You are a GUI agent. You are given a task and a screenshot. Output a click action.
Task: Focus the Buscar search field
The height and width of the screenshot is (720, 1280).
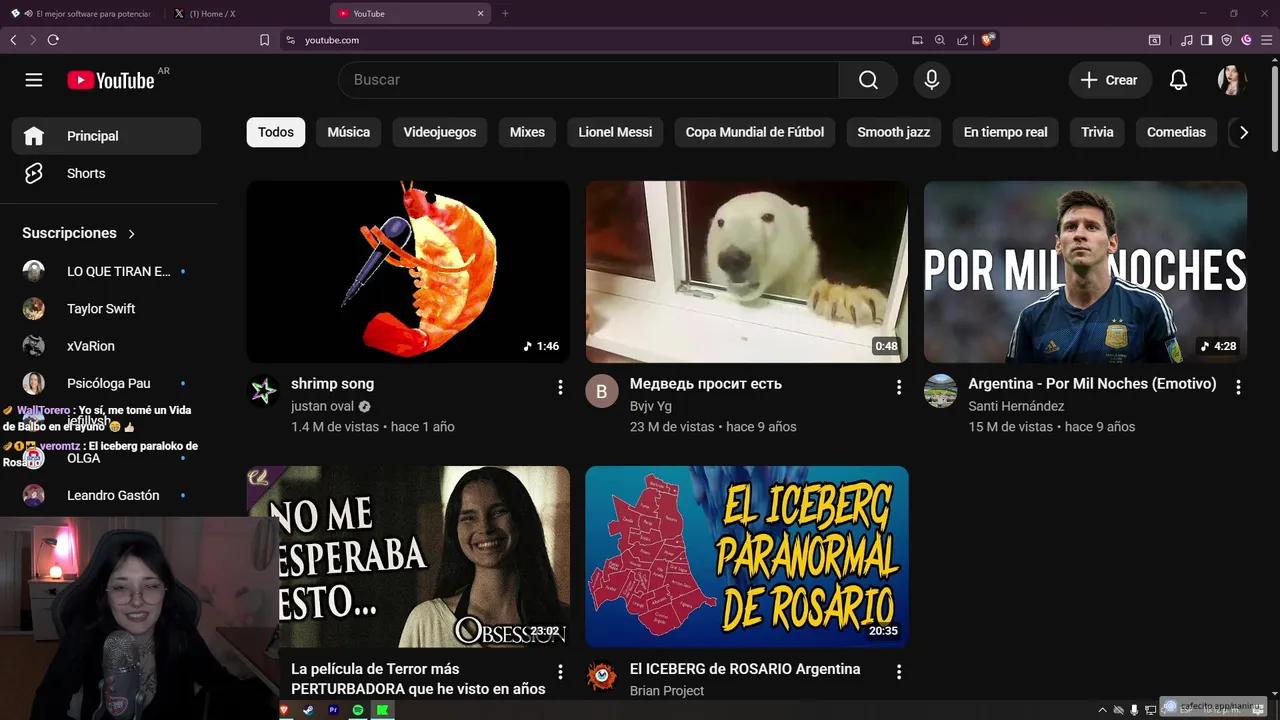coord(588,80)
